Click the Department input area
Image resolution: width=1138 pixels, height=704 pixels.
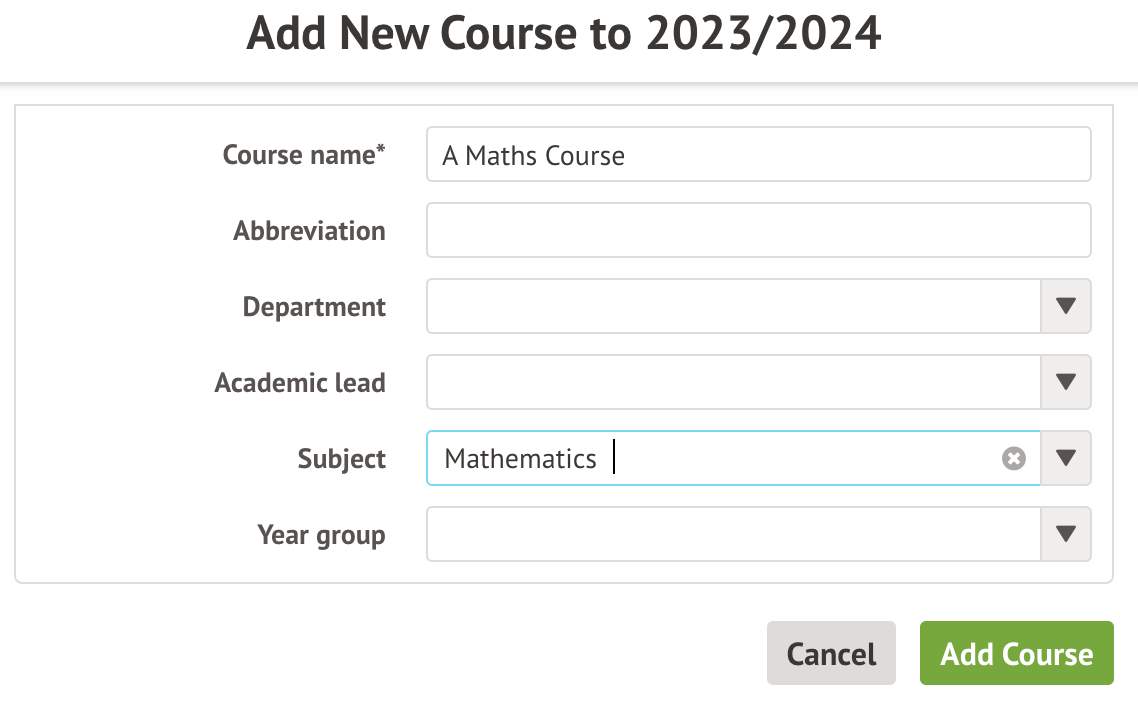[x=700, y=306]
